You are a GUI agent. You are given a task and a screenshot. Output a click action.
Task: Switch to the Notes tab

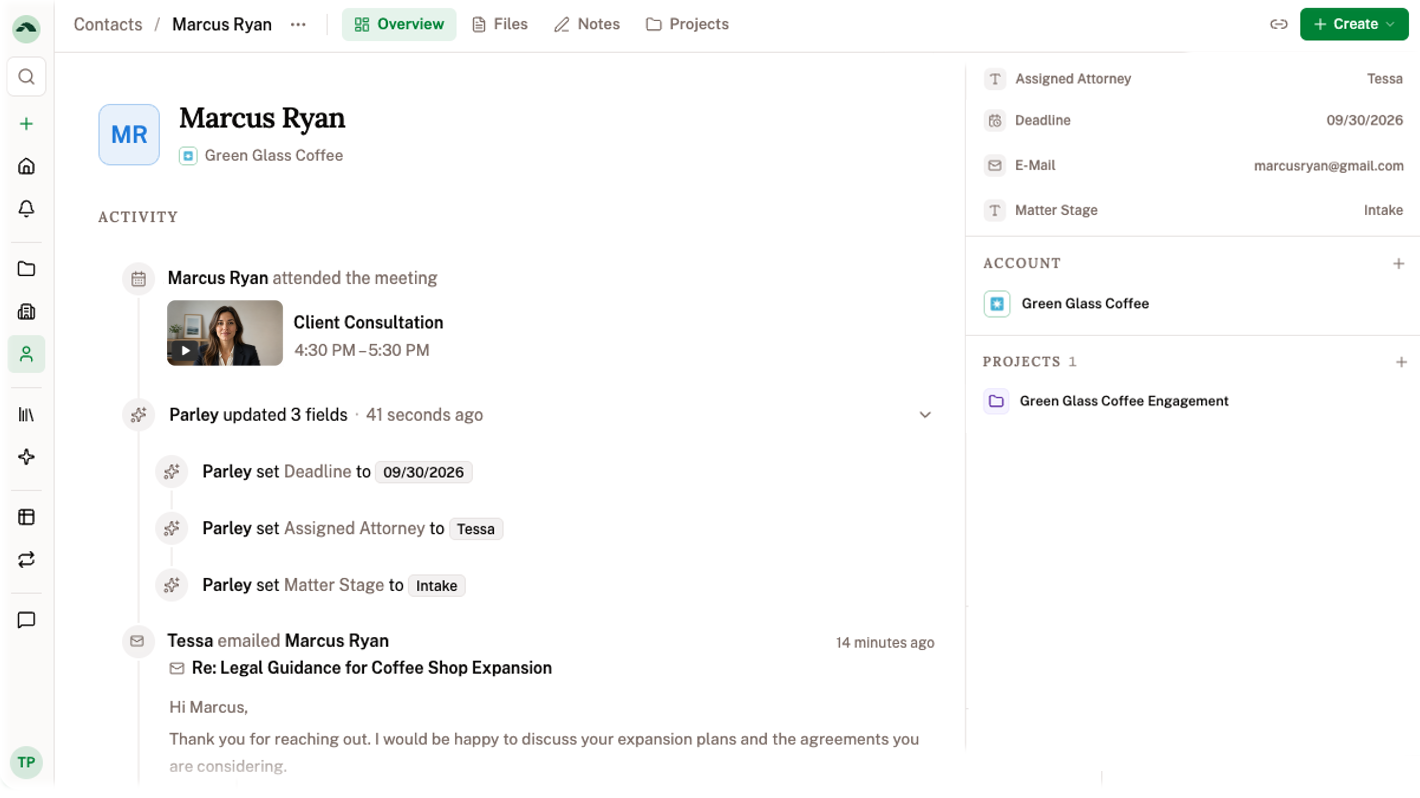tap(587, 24)
